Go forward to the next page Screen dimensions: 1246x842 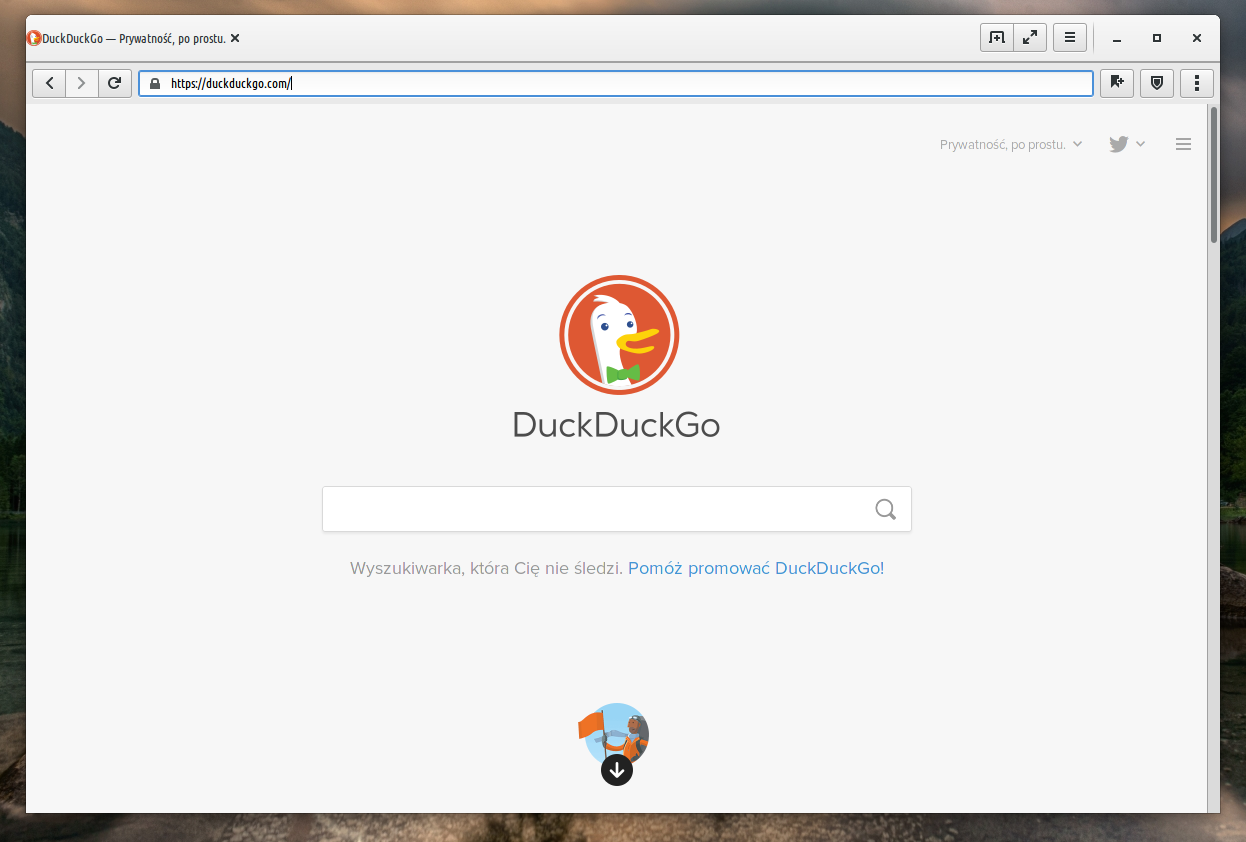82,83
